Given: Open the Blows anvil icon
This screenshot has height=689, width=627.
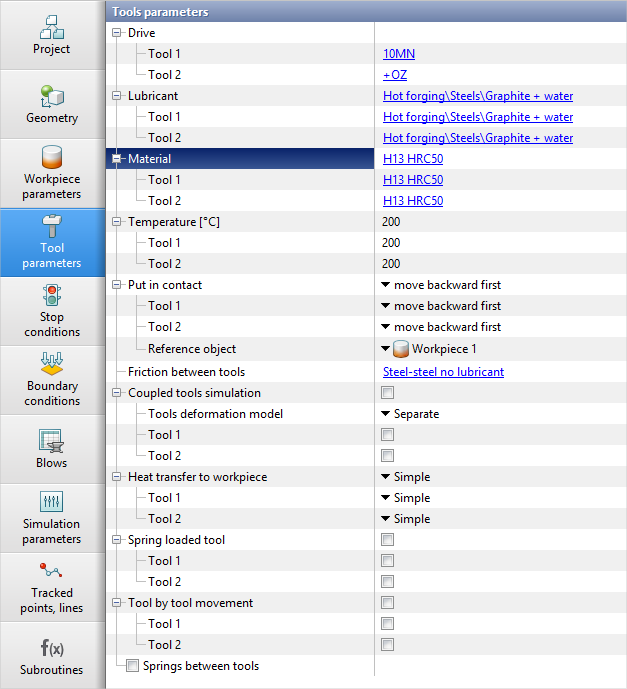Looking at the screenshot, I should pos(52,441).
